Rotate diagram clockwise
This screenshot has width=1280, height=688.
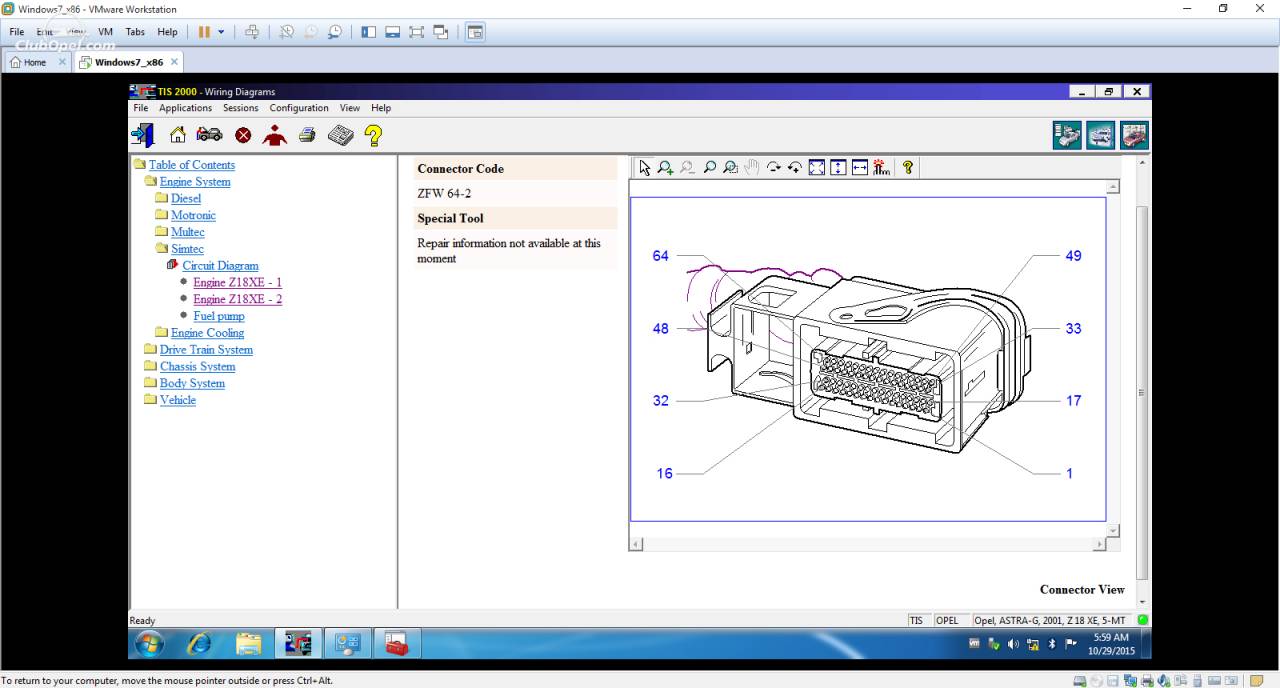point(773,168)
